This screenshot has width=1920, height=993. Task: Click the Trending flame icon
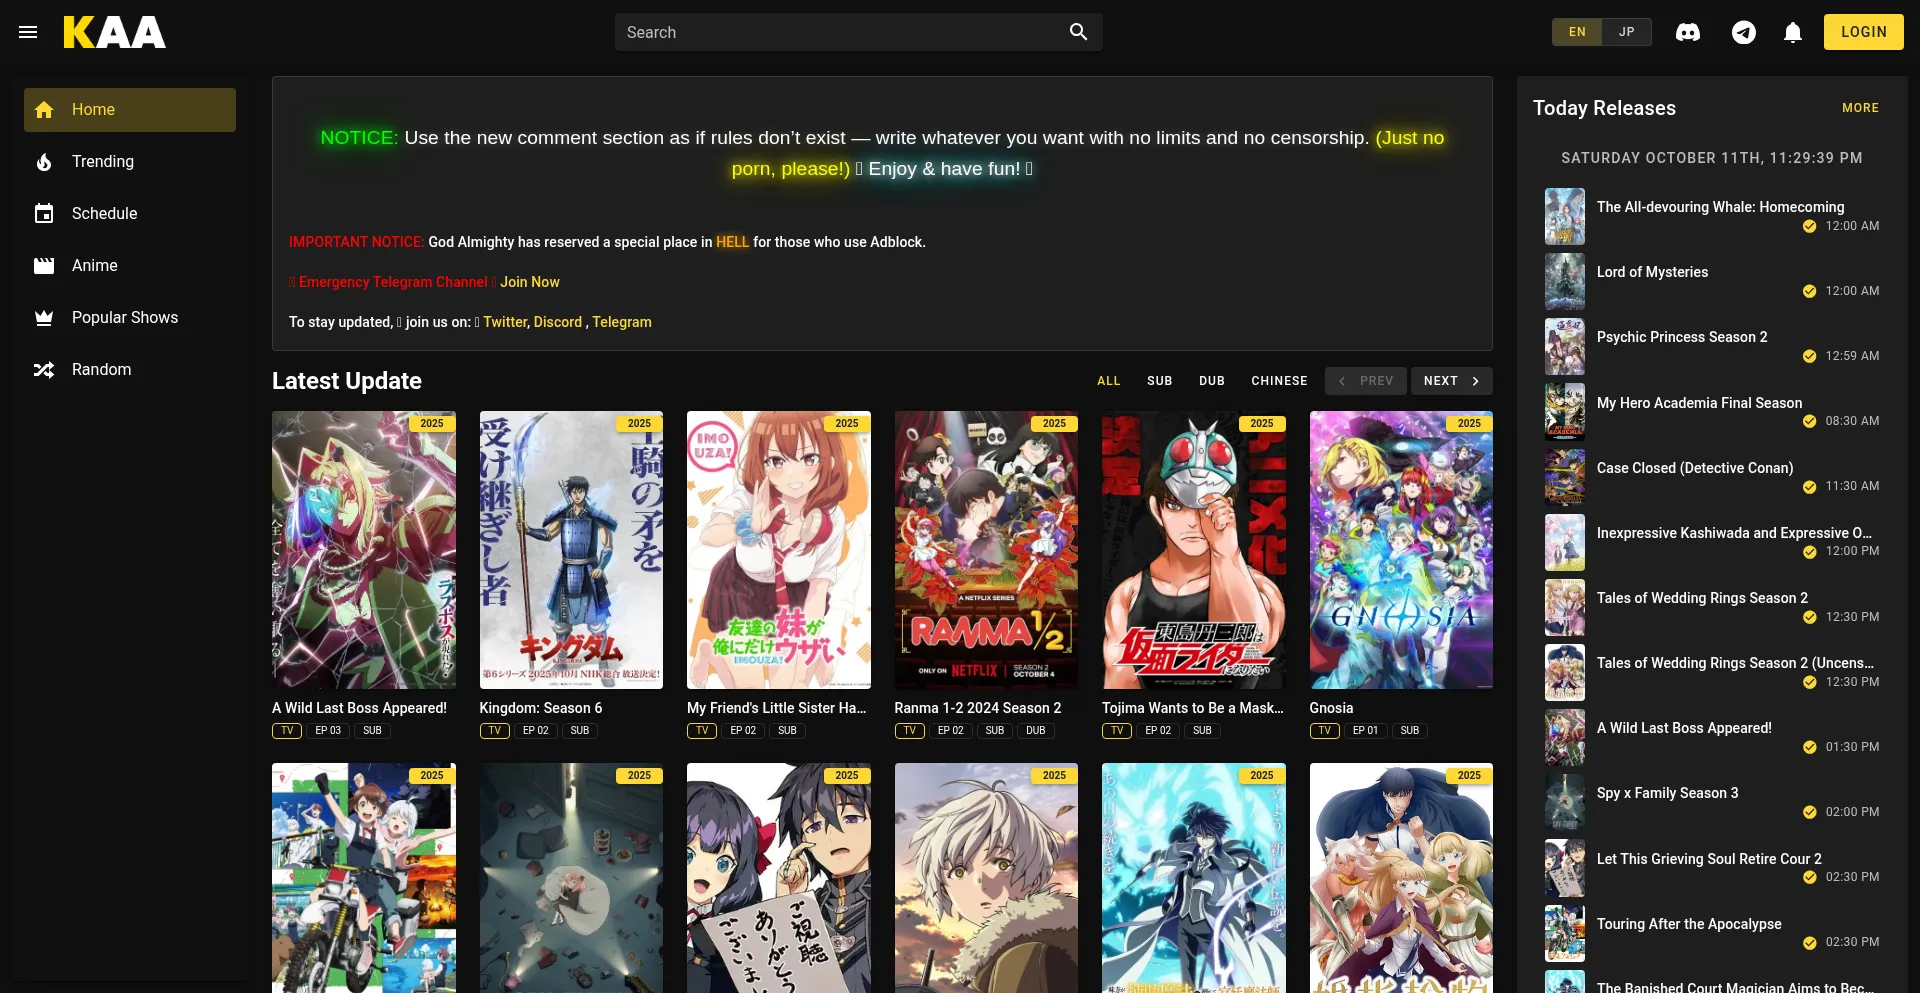click(x=44, y=162)
